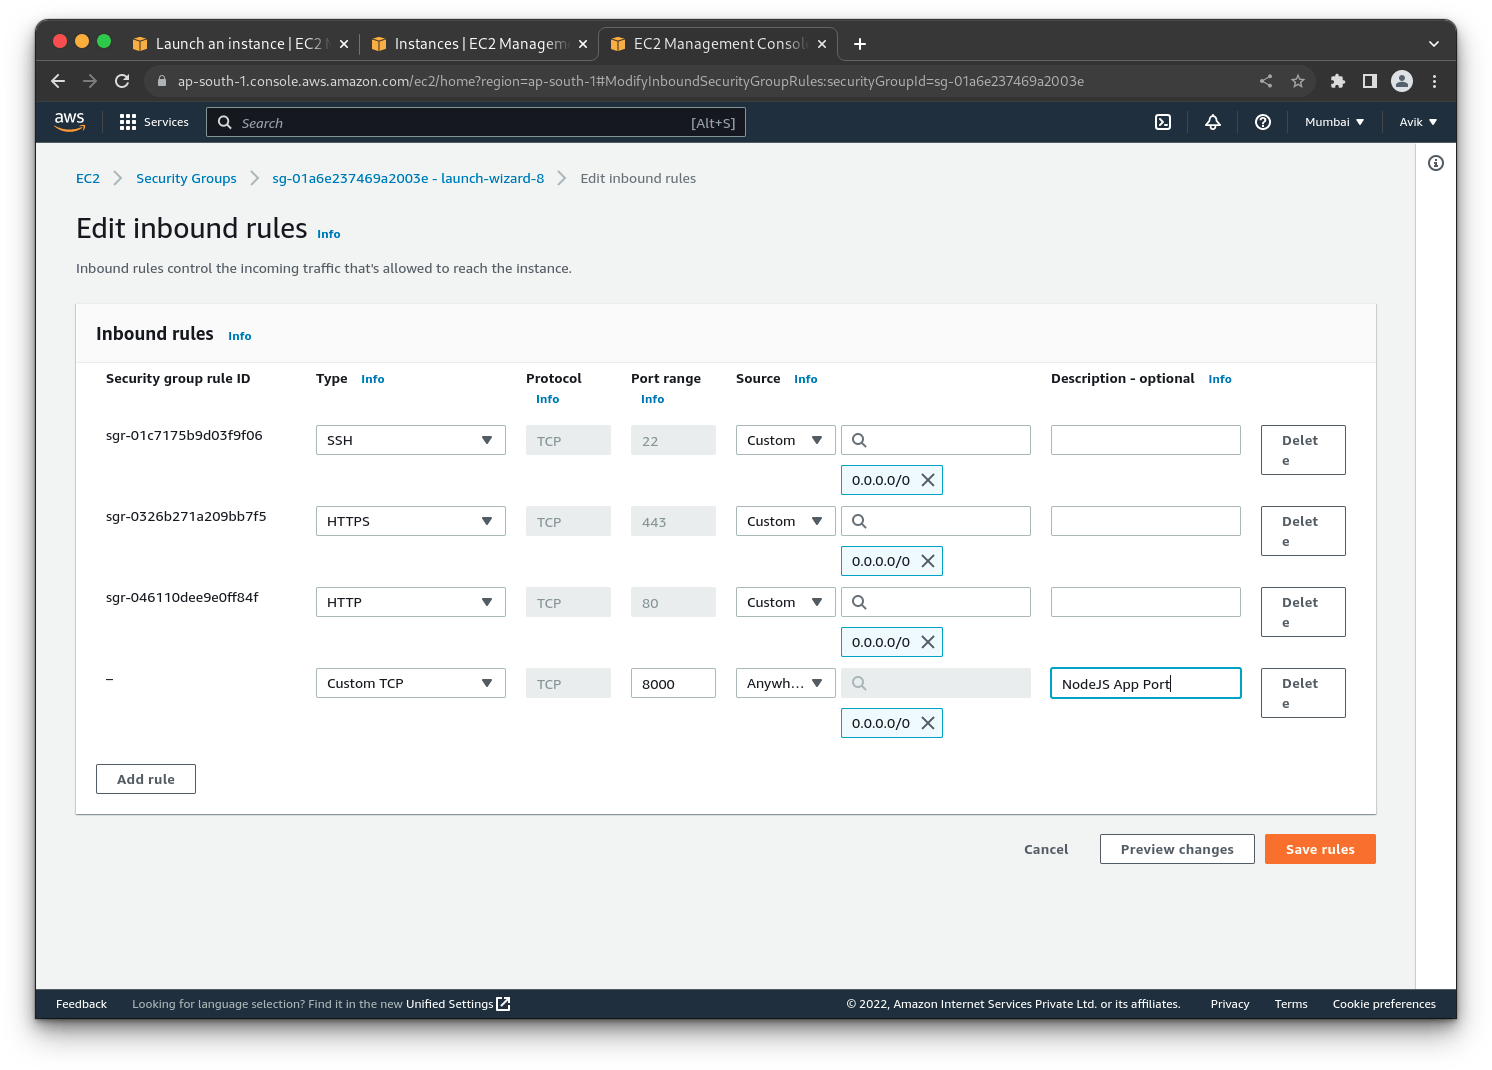Open the AWS Services menu
The height and width of the screenshot is (1070, 1492).
click(153, 121)
